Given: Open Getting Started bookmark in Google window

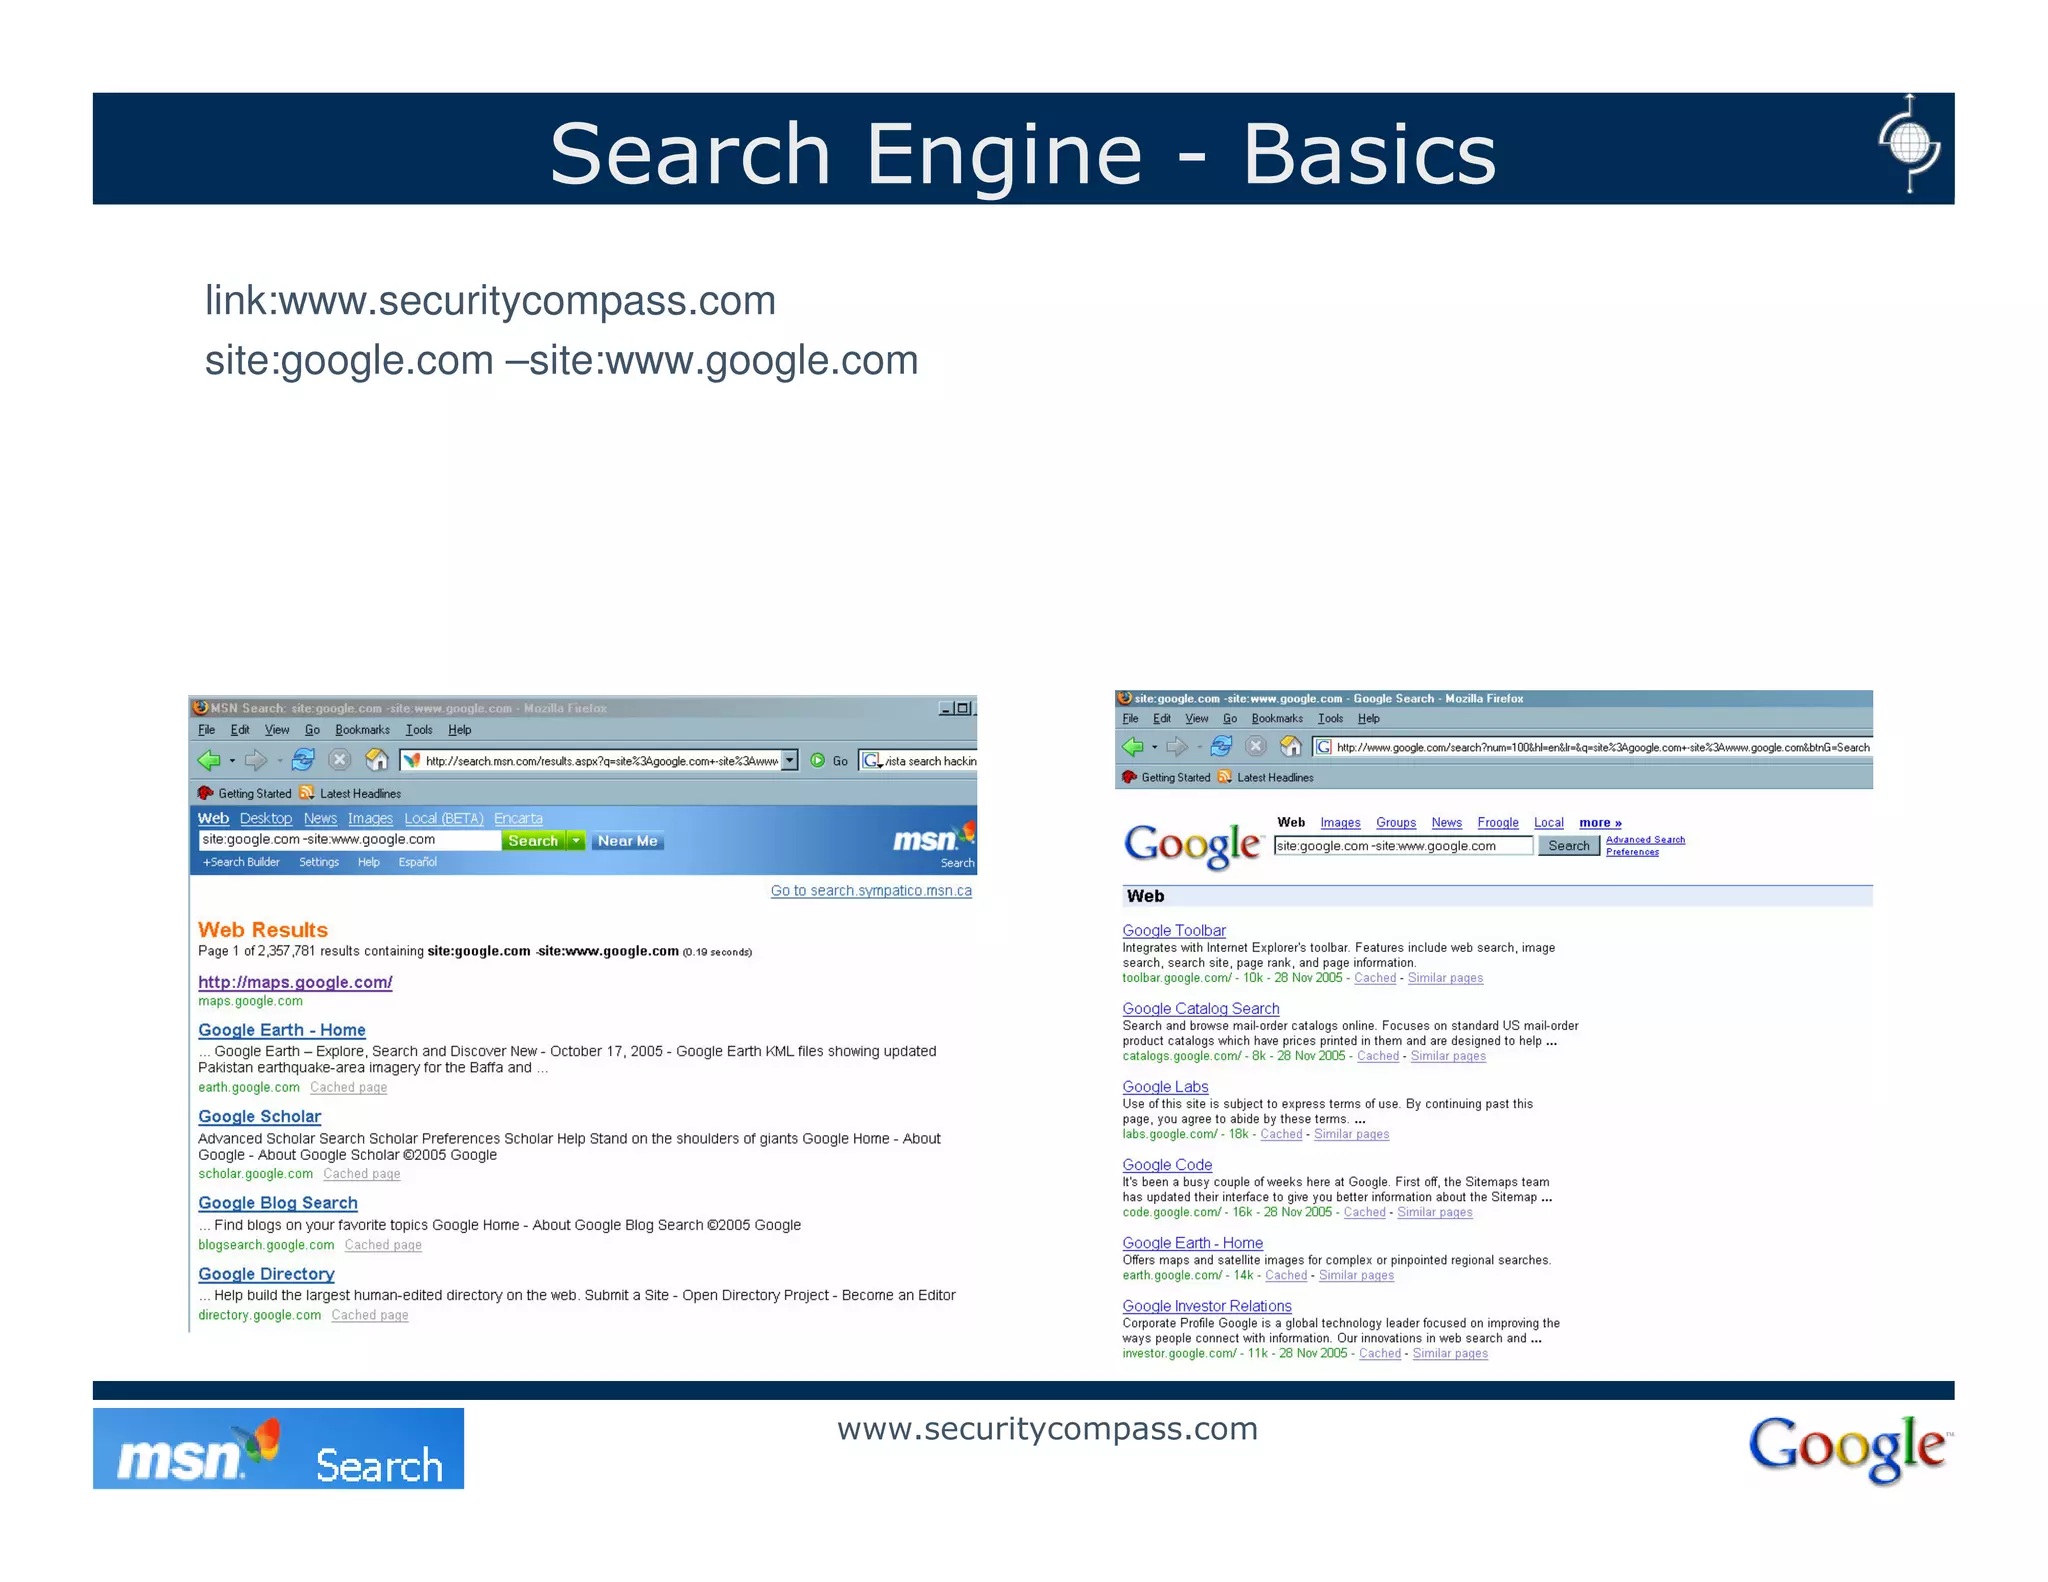Looking at the screenshot, I should [1166, 778].
